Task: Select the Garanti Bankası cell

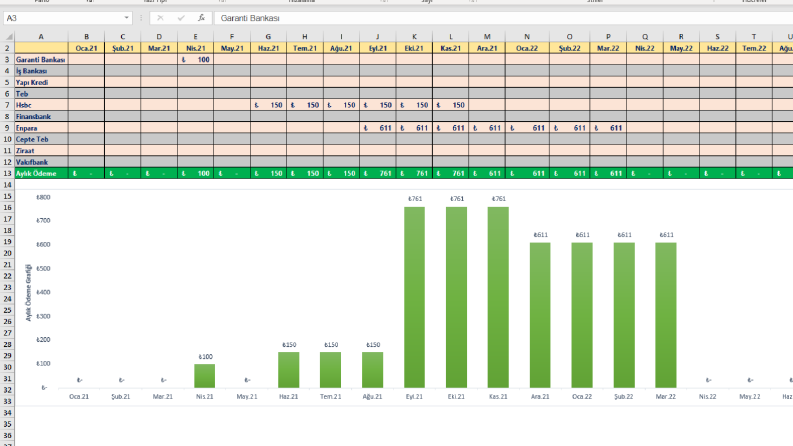Action: (x=41, y=60)
